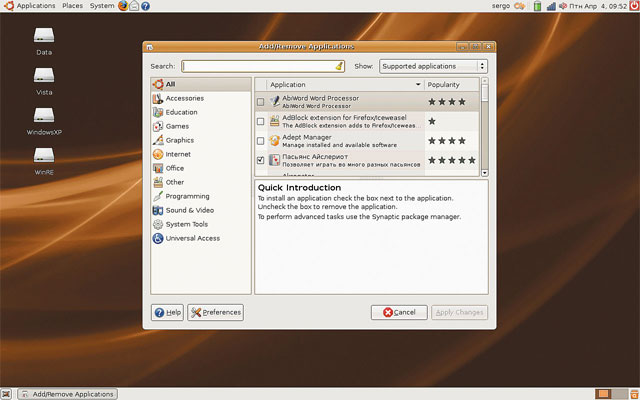The width and height of the screenshot is (640, 400).
Task: Click the Cancel button
Action: (x=399, y=313)
